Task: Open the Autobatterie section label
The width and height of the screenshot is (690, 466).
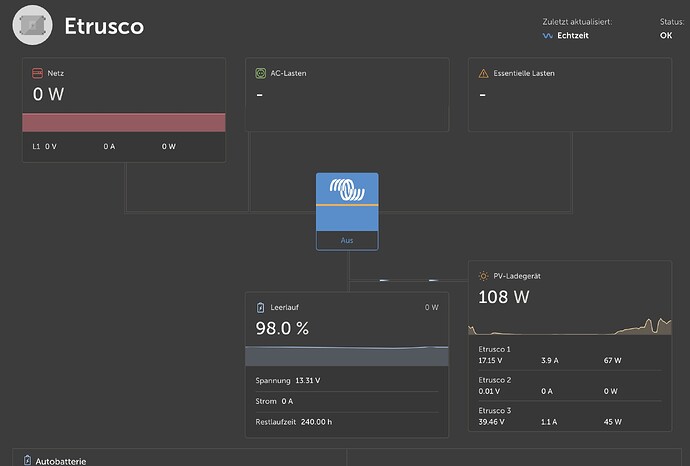Action: [x=61, y=462]
